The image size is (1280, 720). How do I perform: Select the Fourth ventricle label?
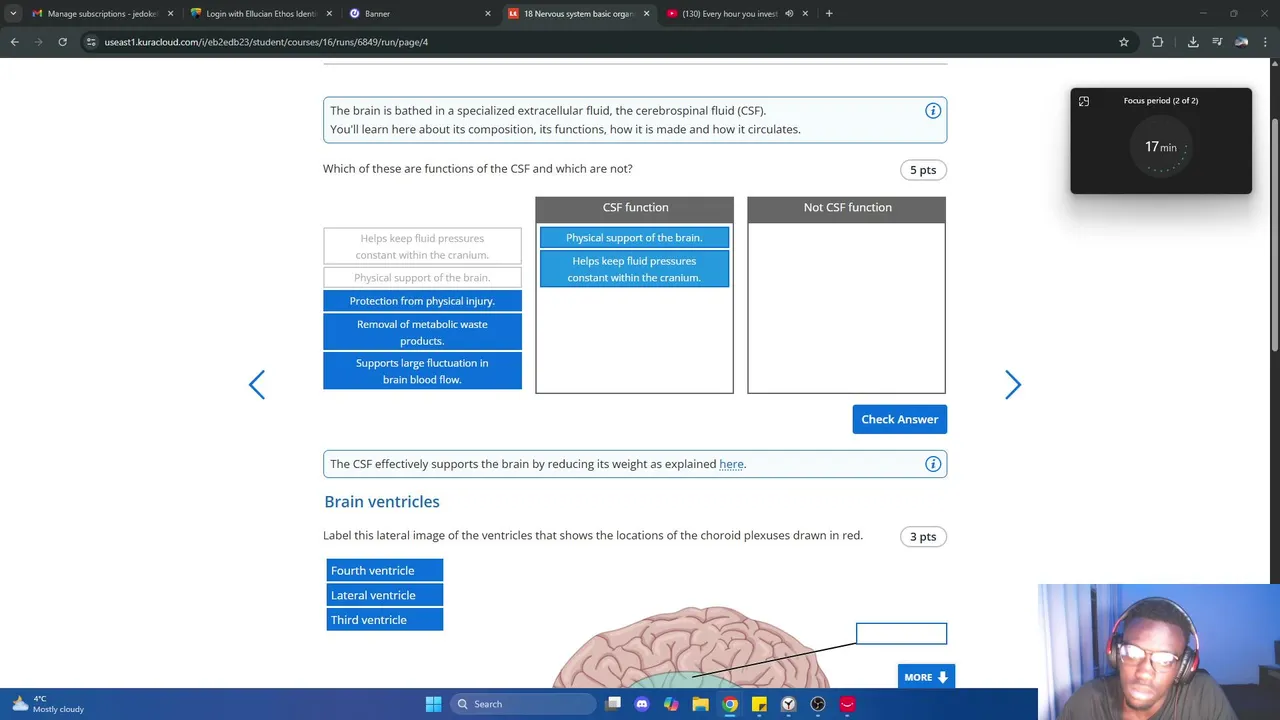[385, 570]
